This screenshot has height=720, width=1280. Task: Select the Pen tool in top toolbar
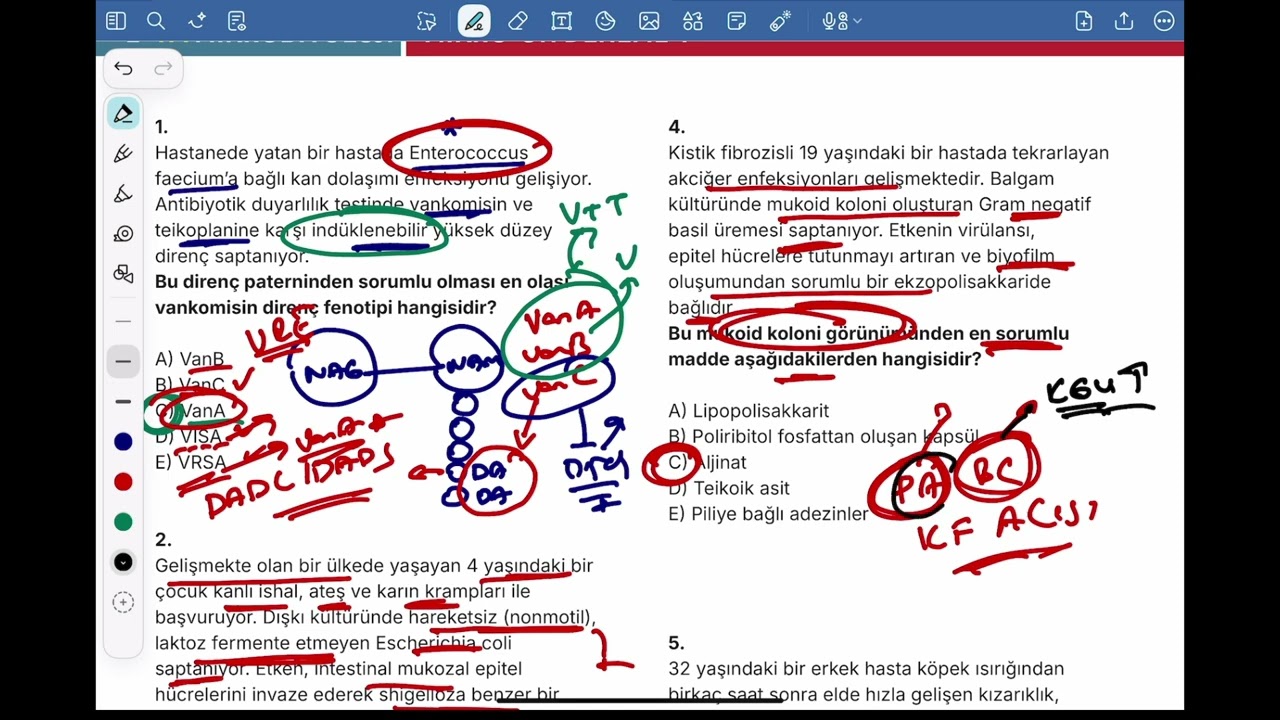click(474, 20)
